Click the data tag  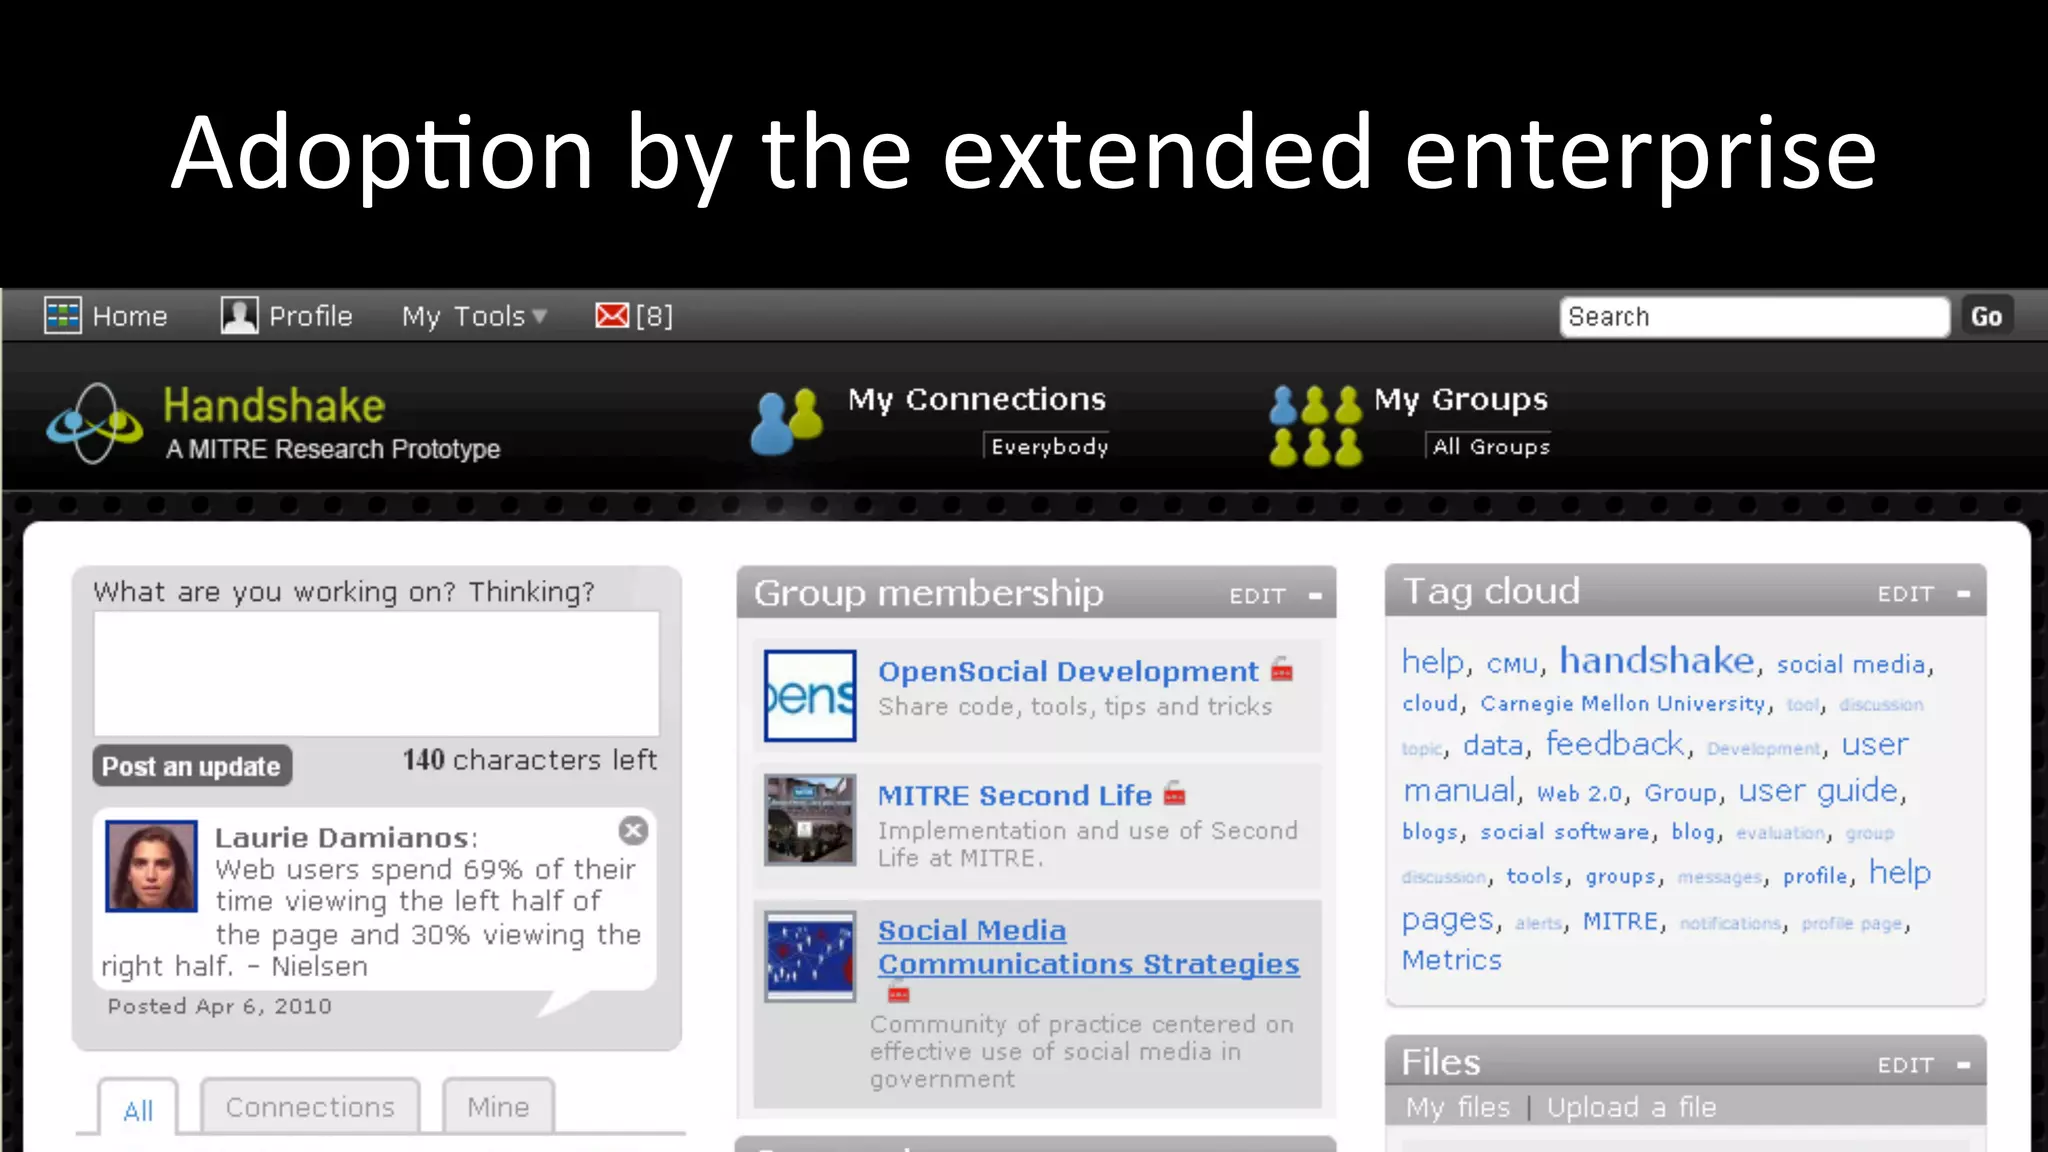point(1493,746)
